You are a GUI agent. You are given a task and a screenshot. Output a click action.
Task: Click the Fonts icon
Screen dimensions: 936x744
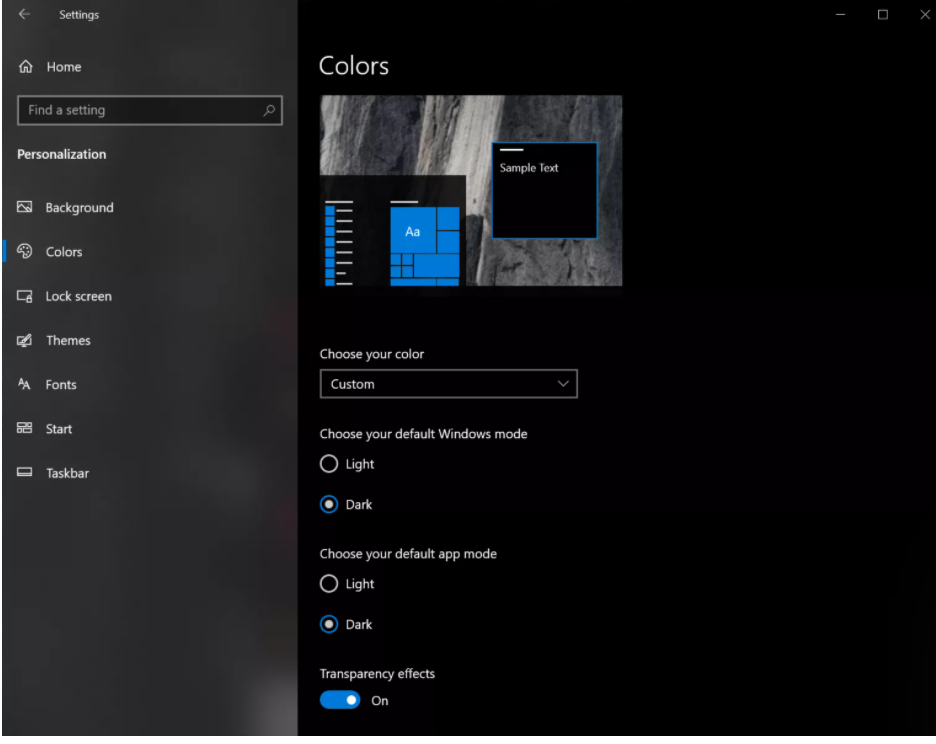pos(24,384)
